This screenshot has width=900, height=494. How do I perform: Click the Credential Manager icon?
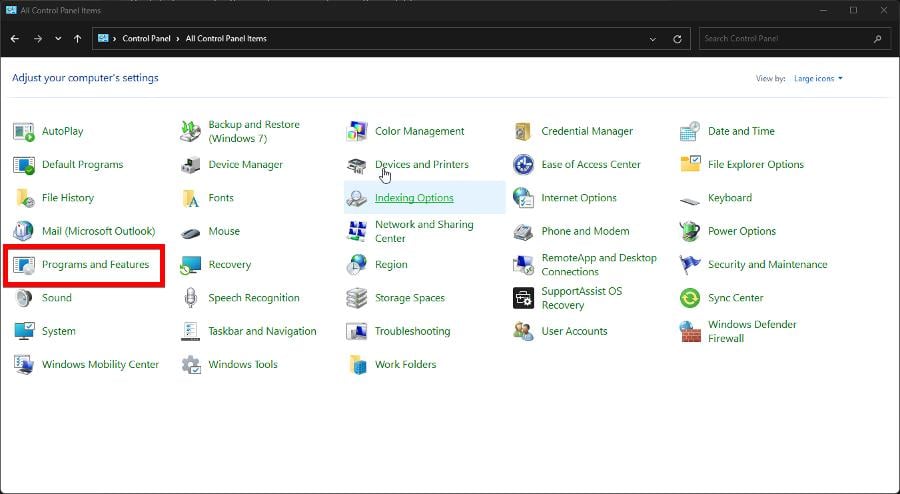point(523,131)
